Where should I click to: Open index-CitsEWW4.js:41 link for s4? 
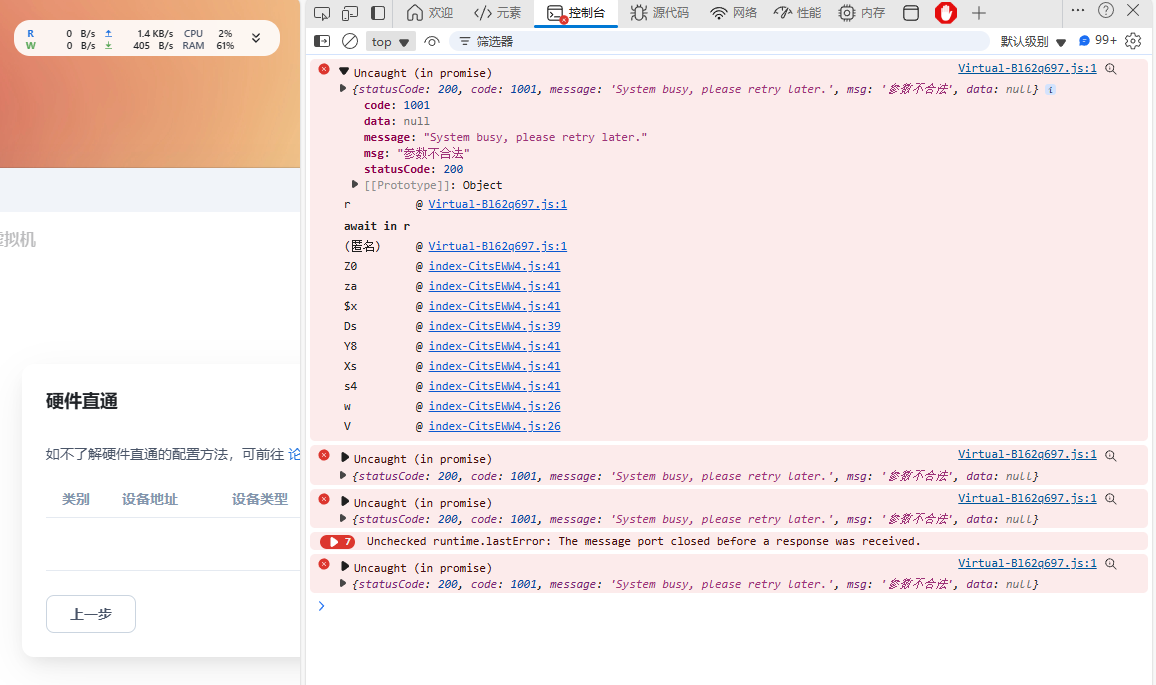point(494,386)
